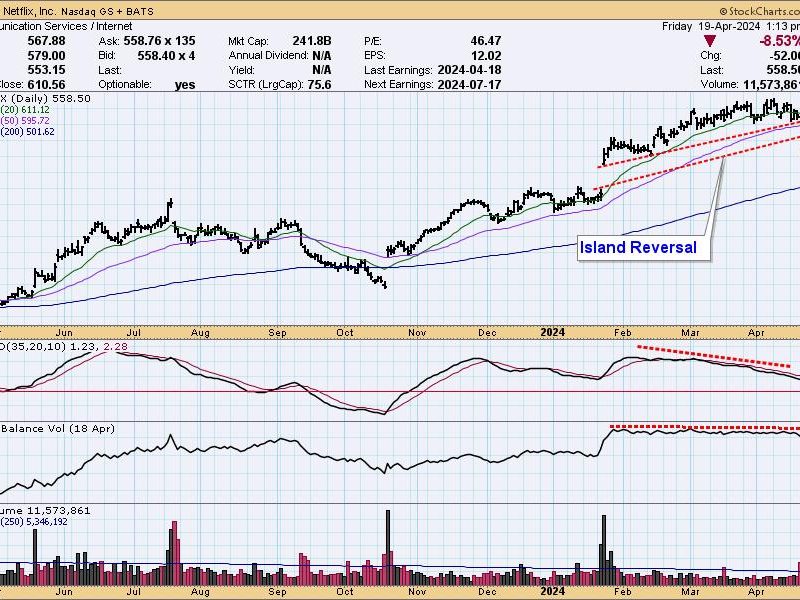
Task: Select the EPS value 12.02
Action: [486, 55]
